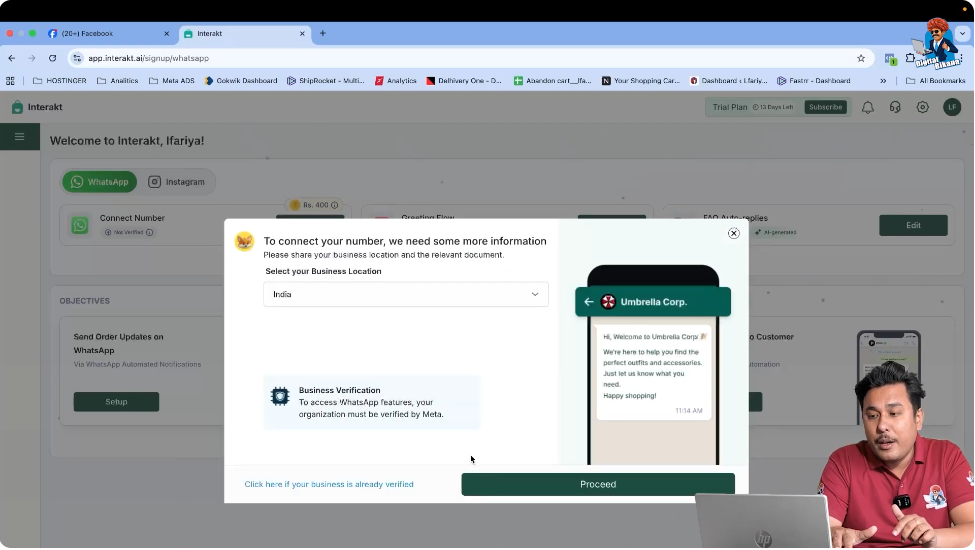Close the Facebook browser tab

click(x=166, y=34)
